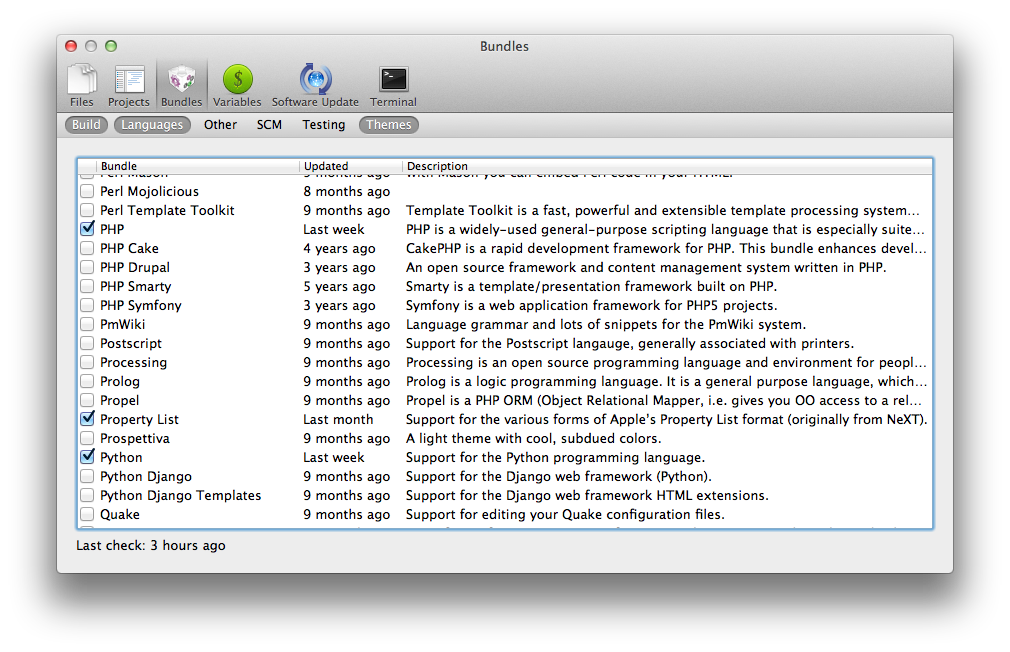
Task: Click the 'Last check: 3 hours ago' status
Action: pos(151,545)
